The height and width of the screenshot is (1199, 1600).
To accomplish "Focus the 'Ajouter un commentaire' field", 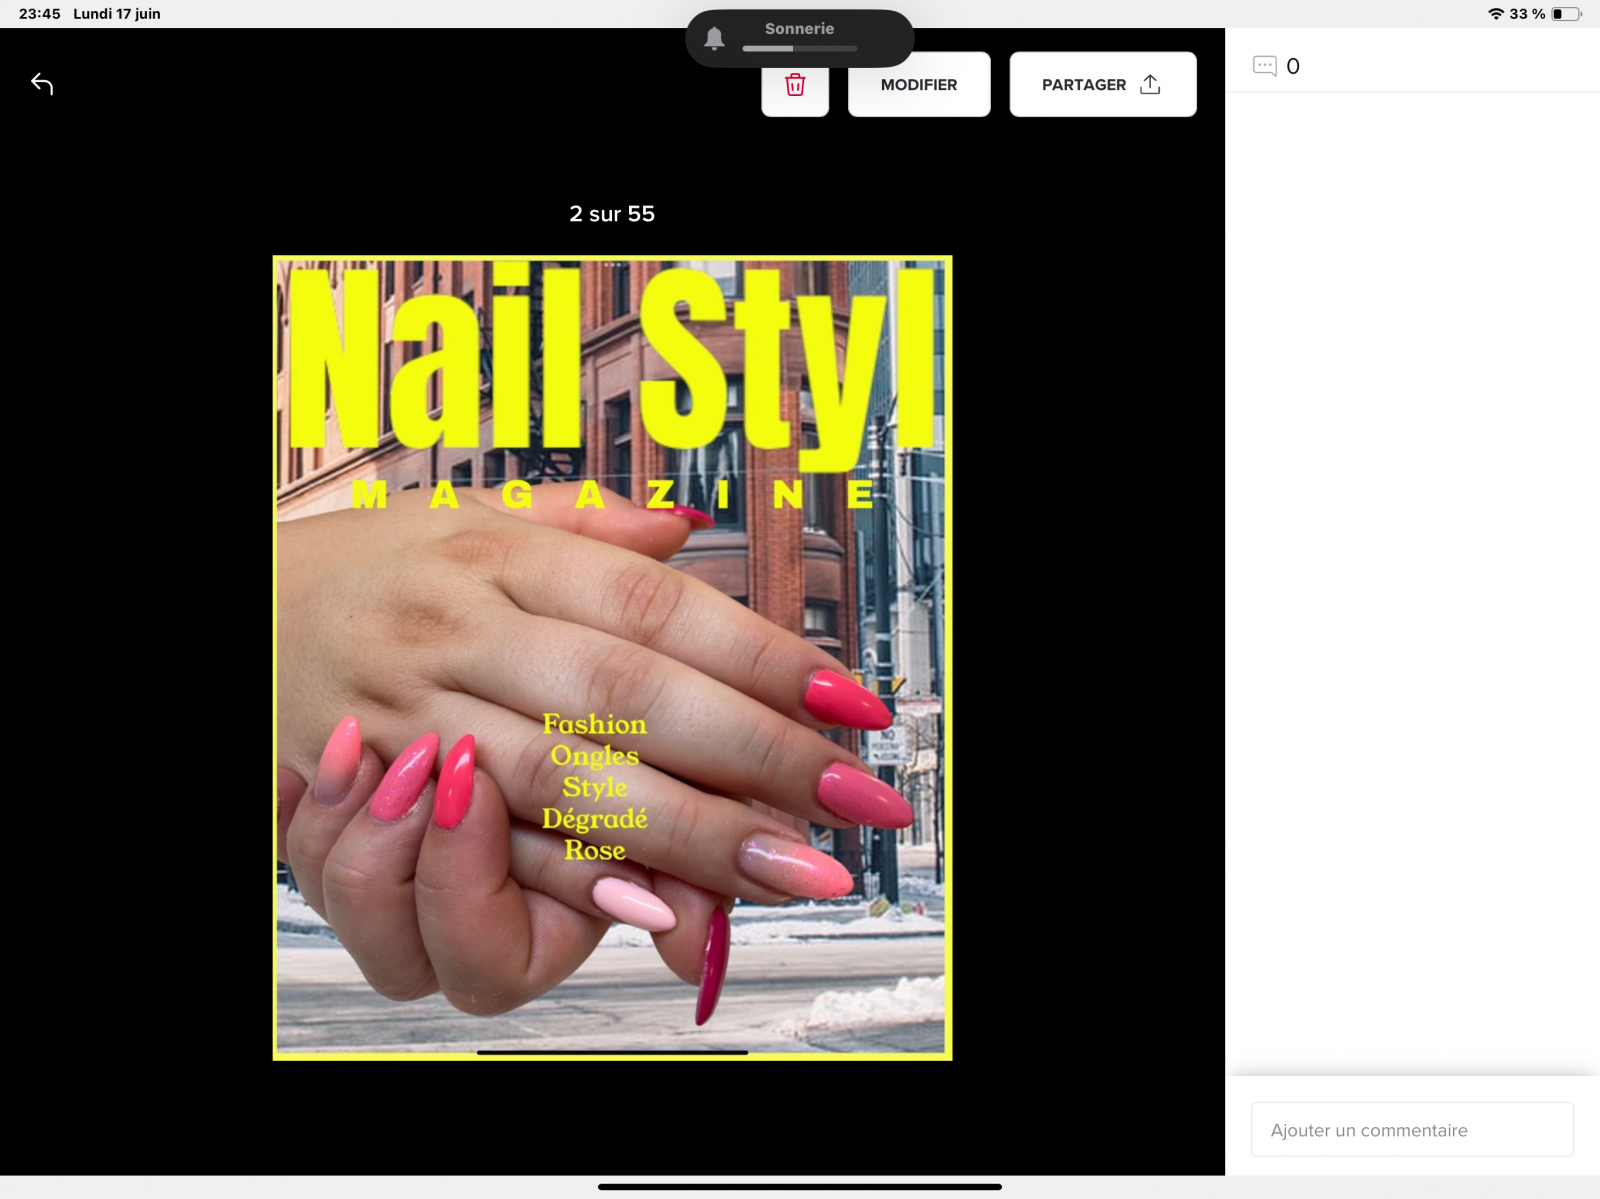I will [x=1411, y=1130].
